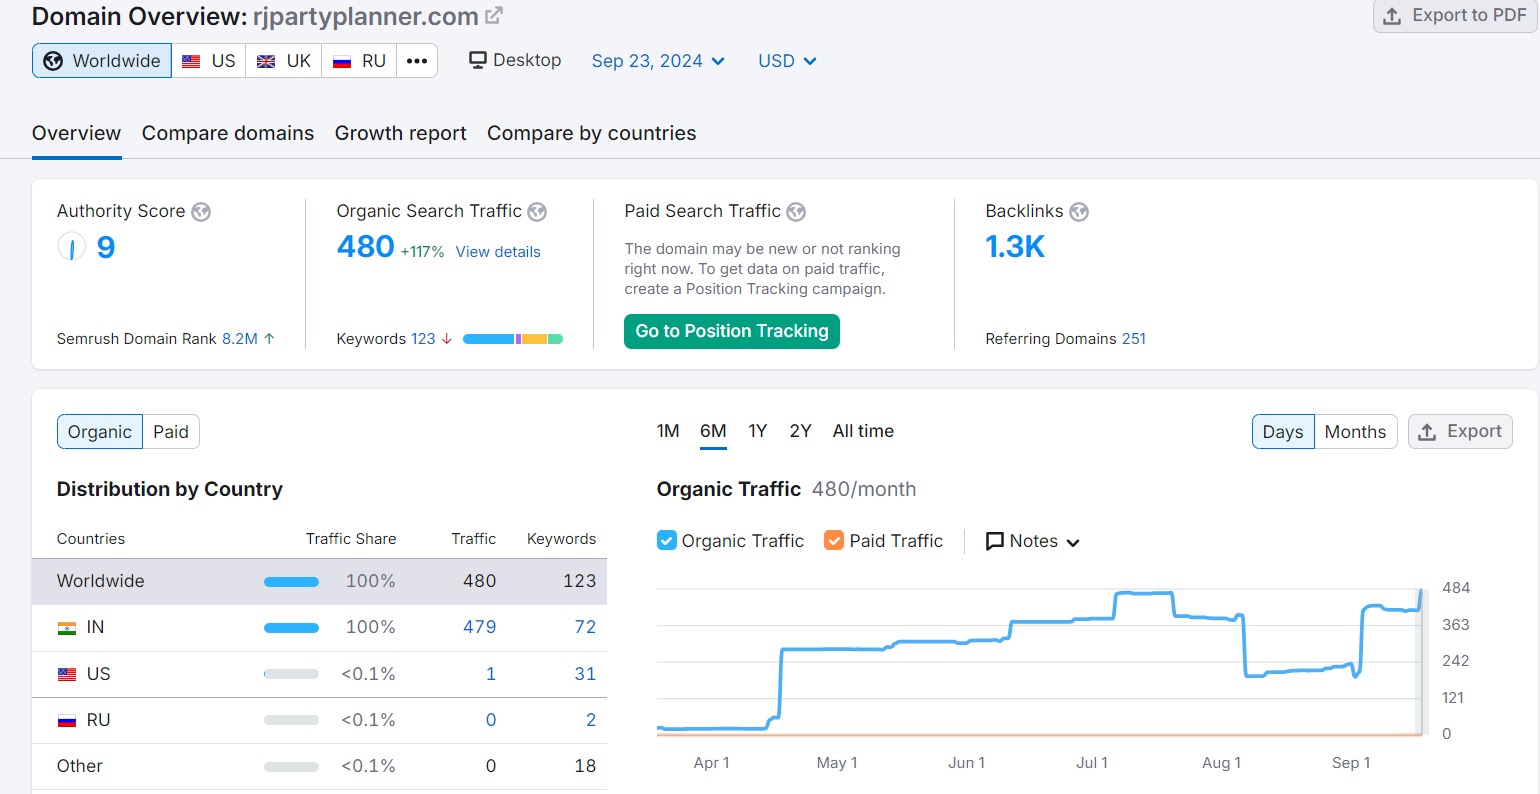Switch distribution view to Organic
Screen dimensions: 1540x794
click(x=100, y=432)
